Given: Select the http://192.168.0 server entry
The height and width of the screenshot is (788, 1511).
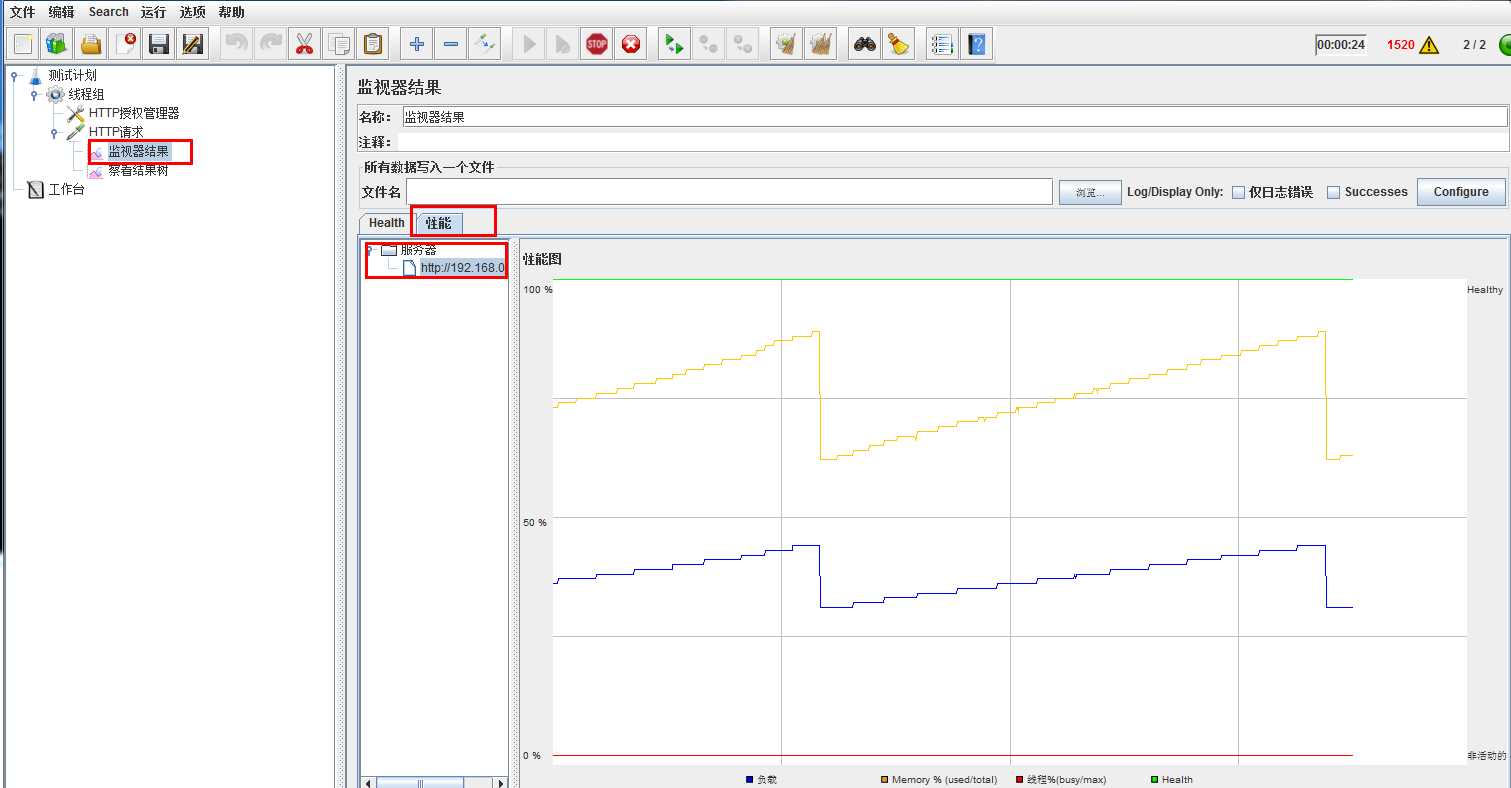Looking at the screenshot, I should tap(463, 268).
